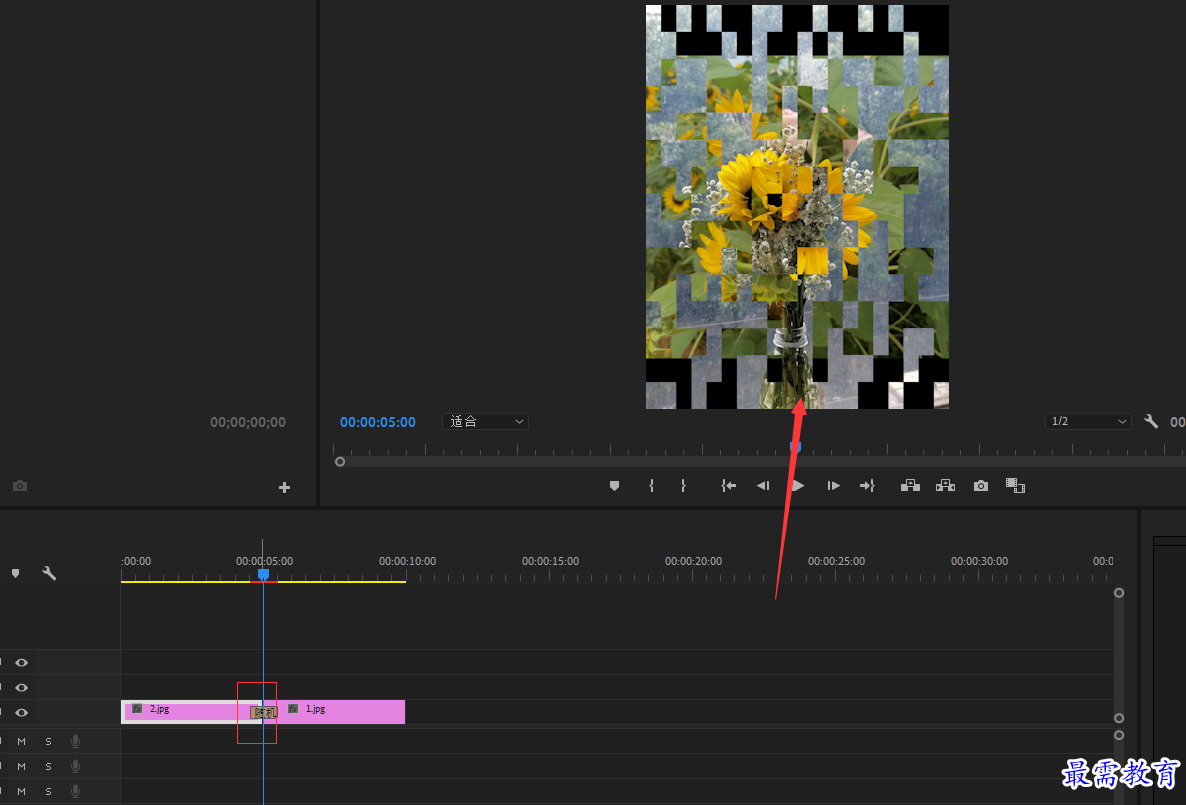Click the Mark In button
This screenshot has height=805, width=1186.
point(651,486)
